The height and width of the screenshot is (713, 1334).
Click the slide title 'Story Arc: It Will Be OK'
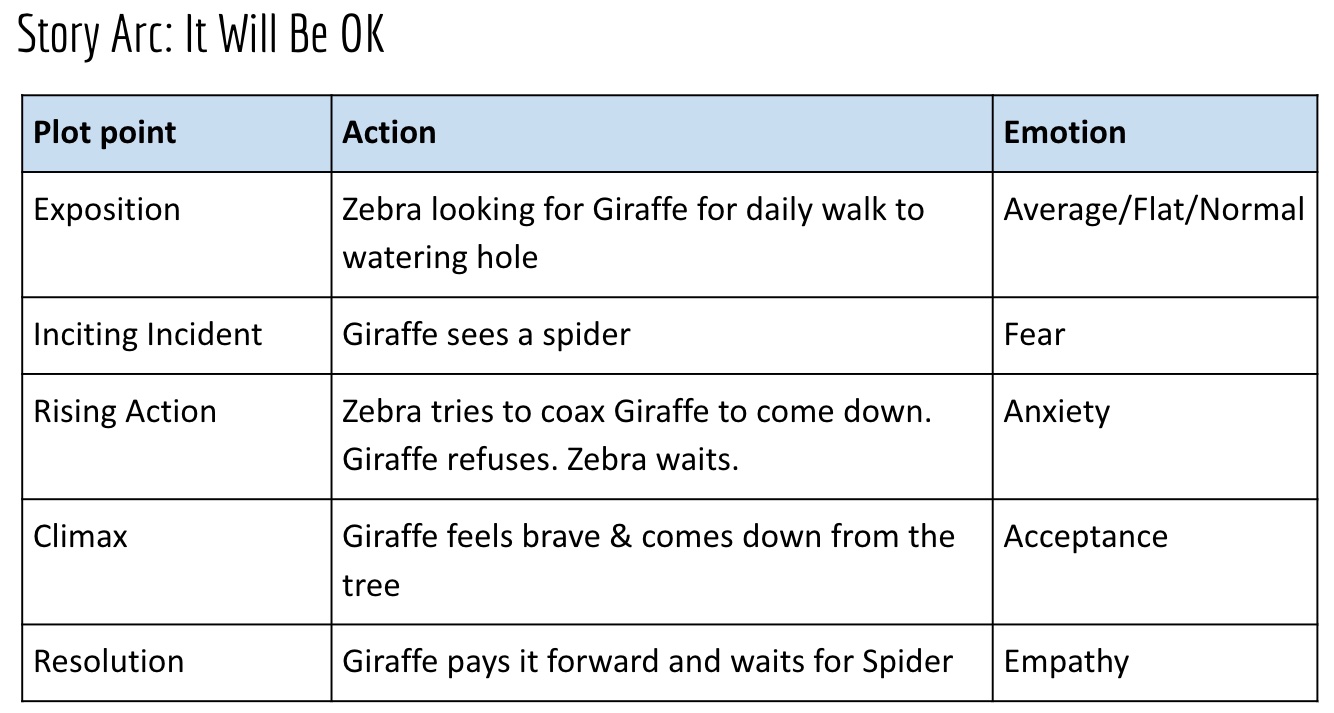(201, 35)
